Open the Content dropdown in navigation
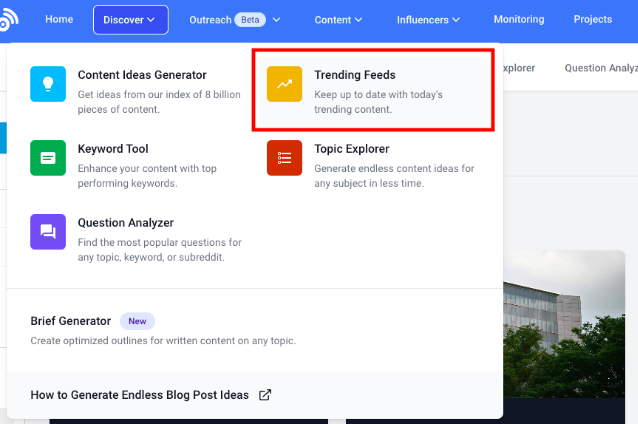Screen dimensions: 638x424 (339, 20)
